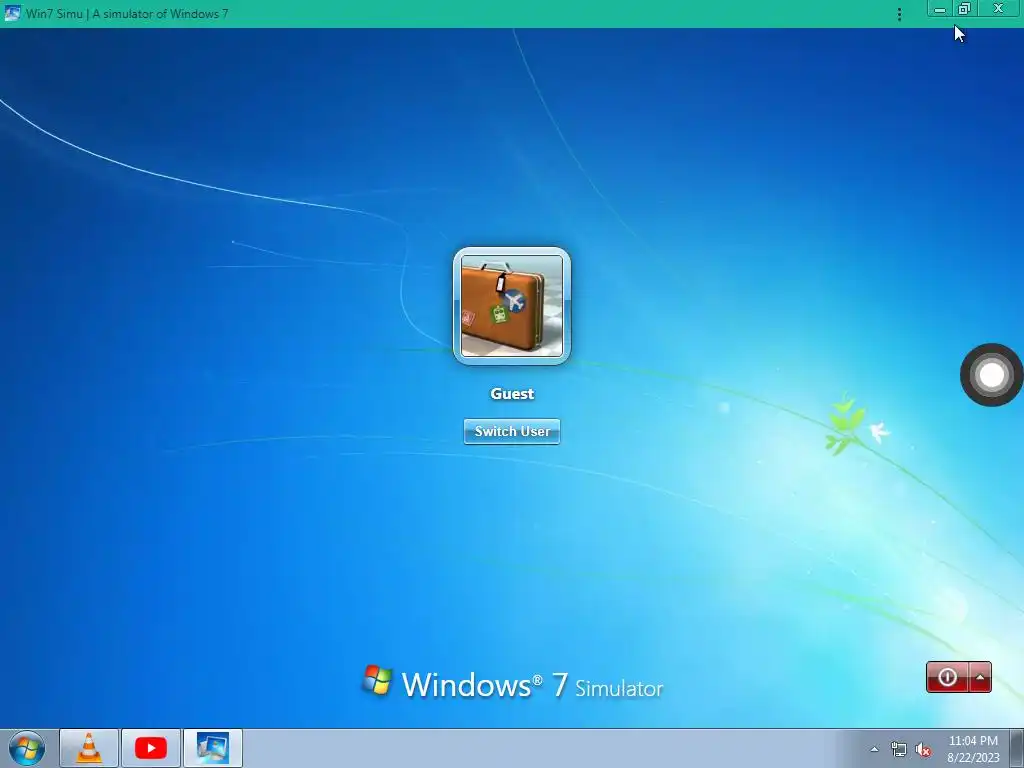Image resolution: width=1024 pixels, height=768 pixels.
Task: Expand the shutdown options arrow
Action: pos(980,677)
